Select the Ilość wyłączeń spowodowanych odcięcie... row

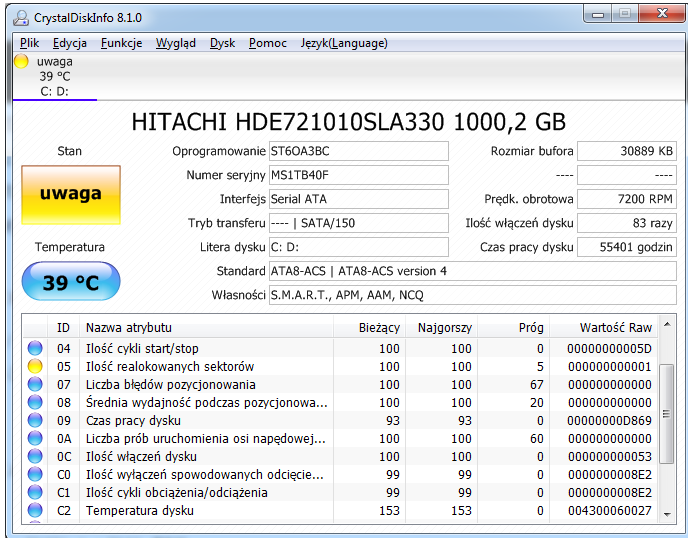tap(340, 474)
